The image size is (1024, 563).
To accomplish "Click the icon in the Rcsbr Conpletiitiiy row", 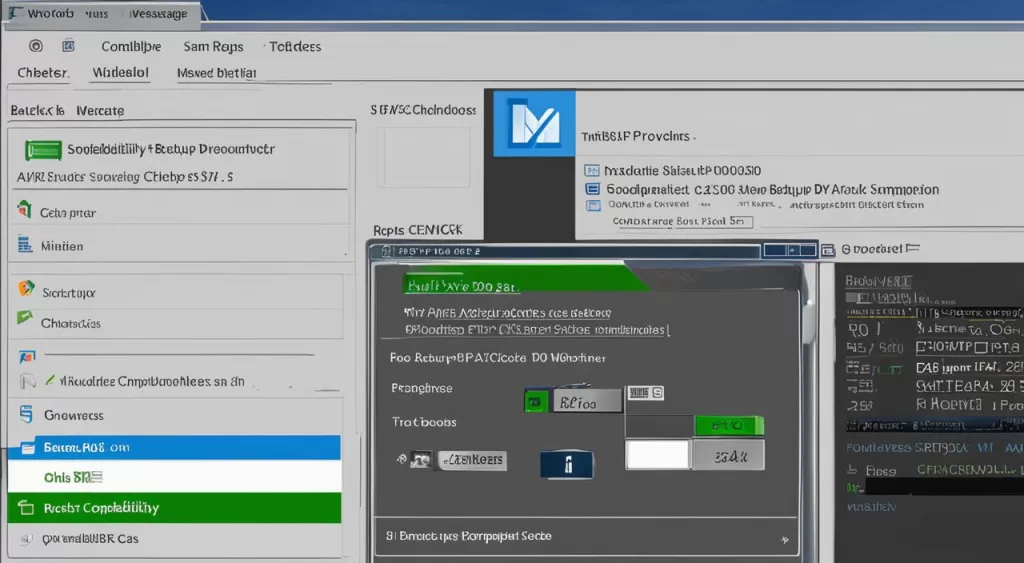I will pos(26,507).
